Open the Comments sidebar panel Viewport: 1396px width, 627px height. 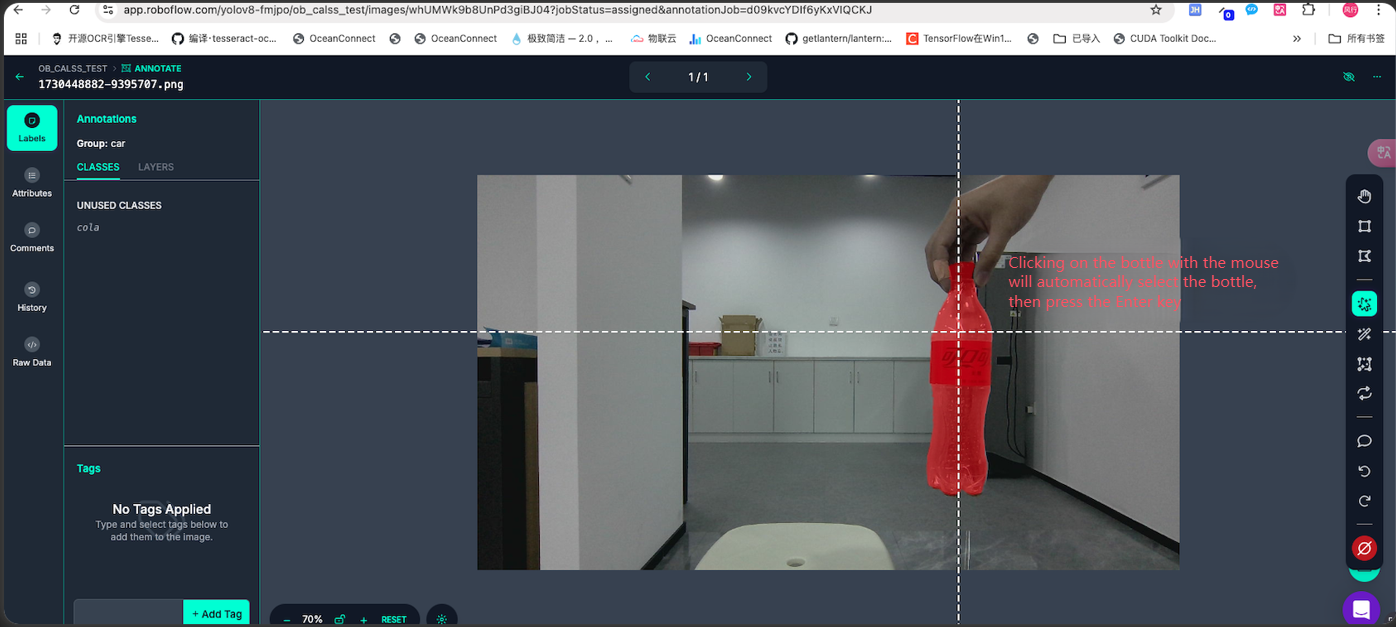click(x=32, y=238)
